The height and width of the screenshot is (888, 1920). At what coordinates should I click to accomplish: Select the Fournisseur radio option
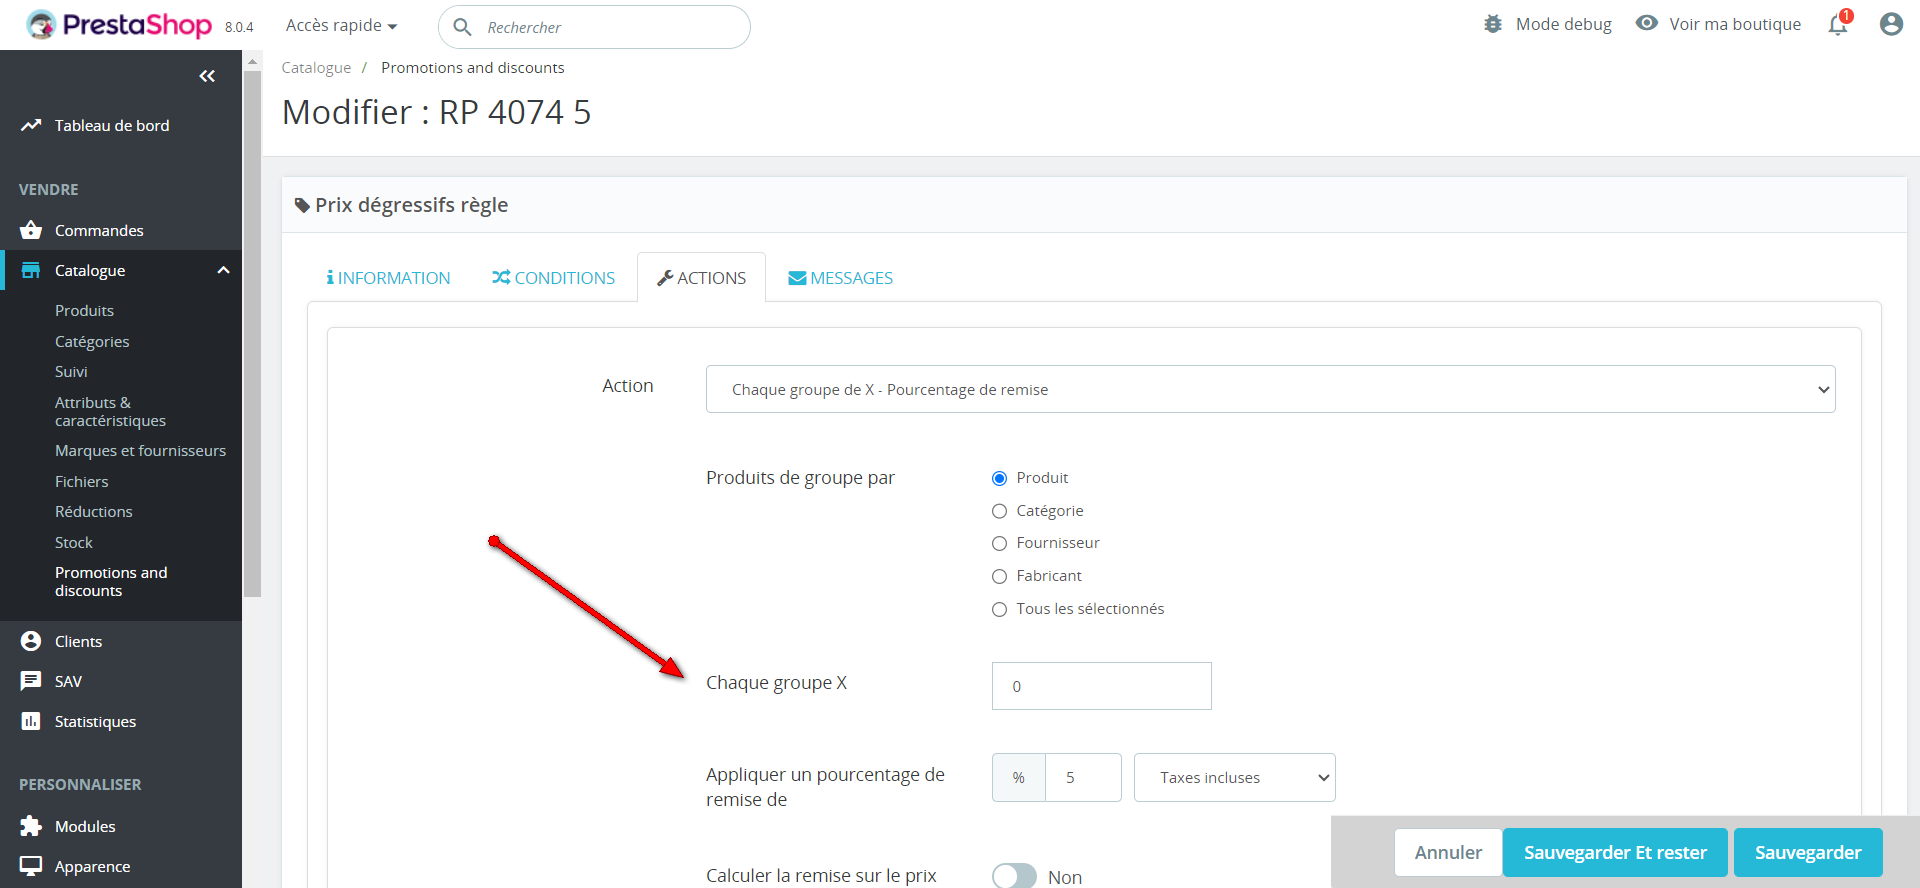point(999,544)
